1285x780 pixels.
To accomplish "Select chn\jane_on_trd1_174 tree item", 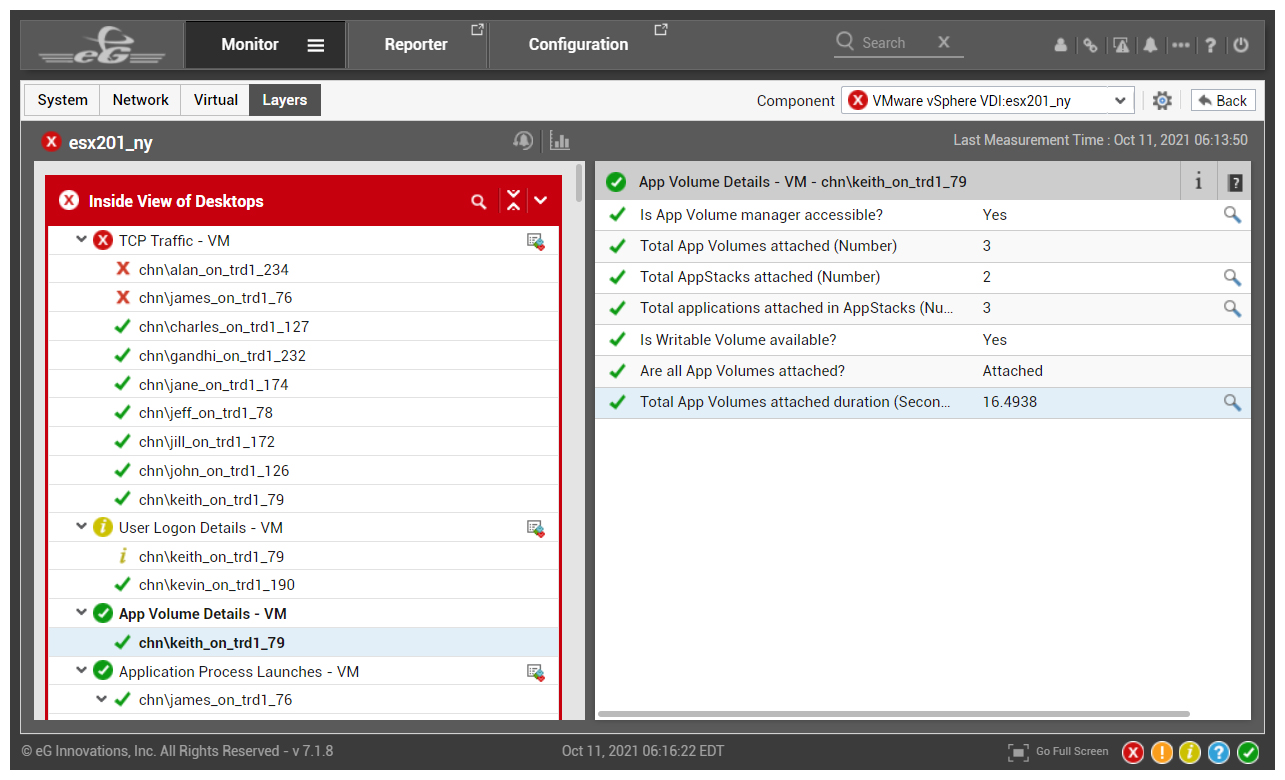I will coord(213,385).
